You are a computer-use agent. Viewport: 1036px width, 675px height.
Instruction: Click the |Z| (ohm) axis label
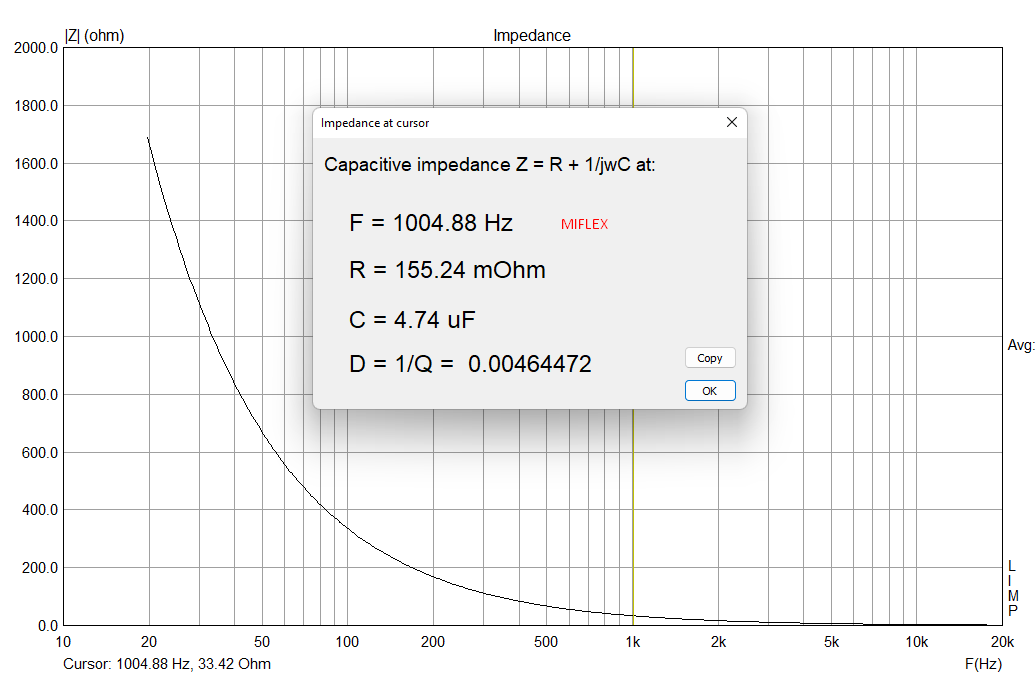94,36
